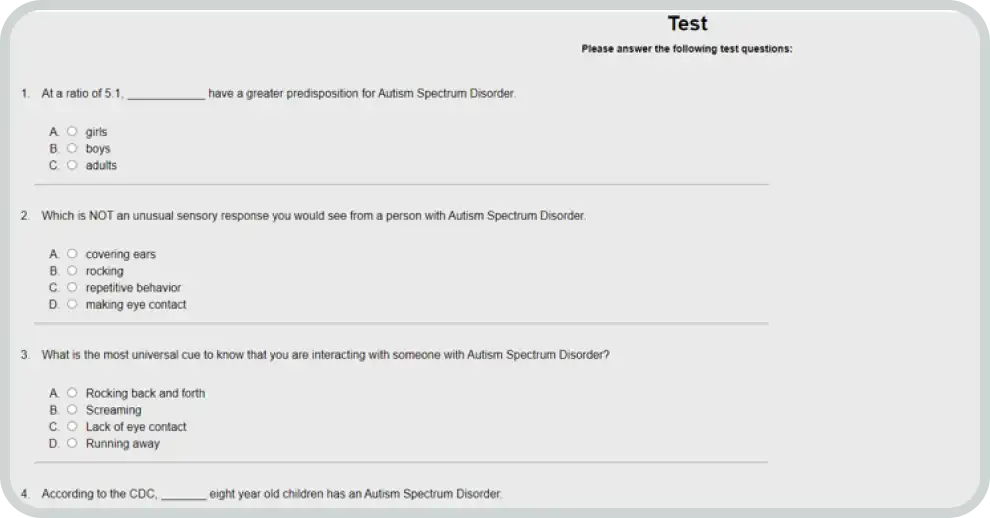Click the question 1 ratio sentence text
This screenshot has height=518, width=990.
coord(360,94)
